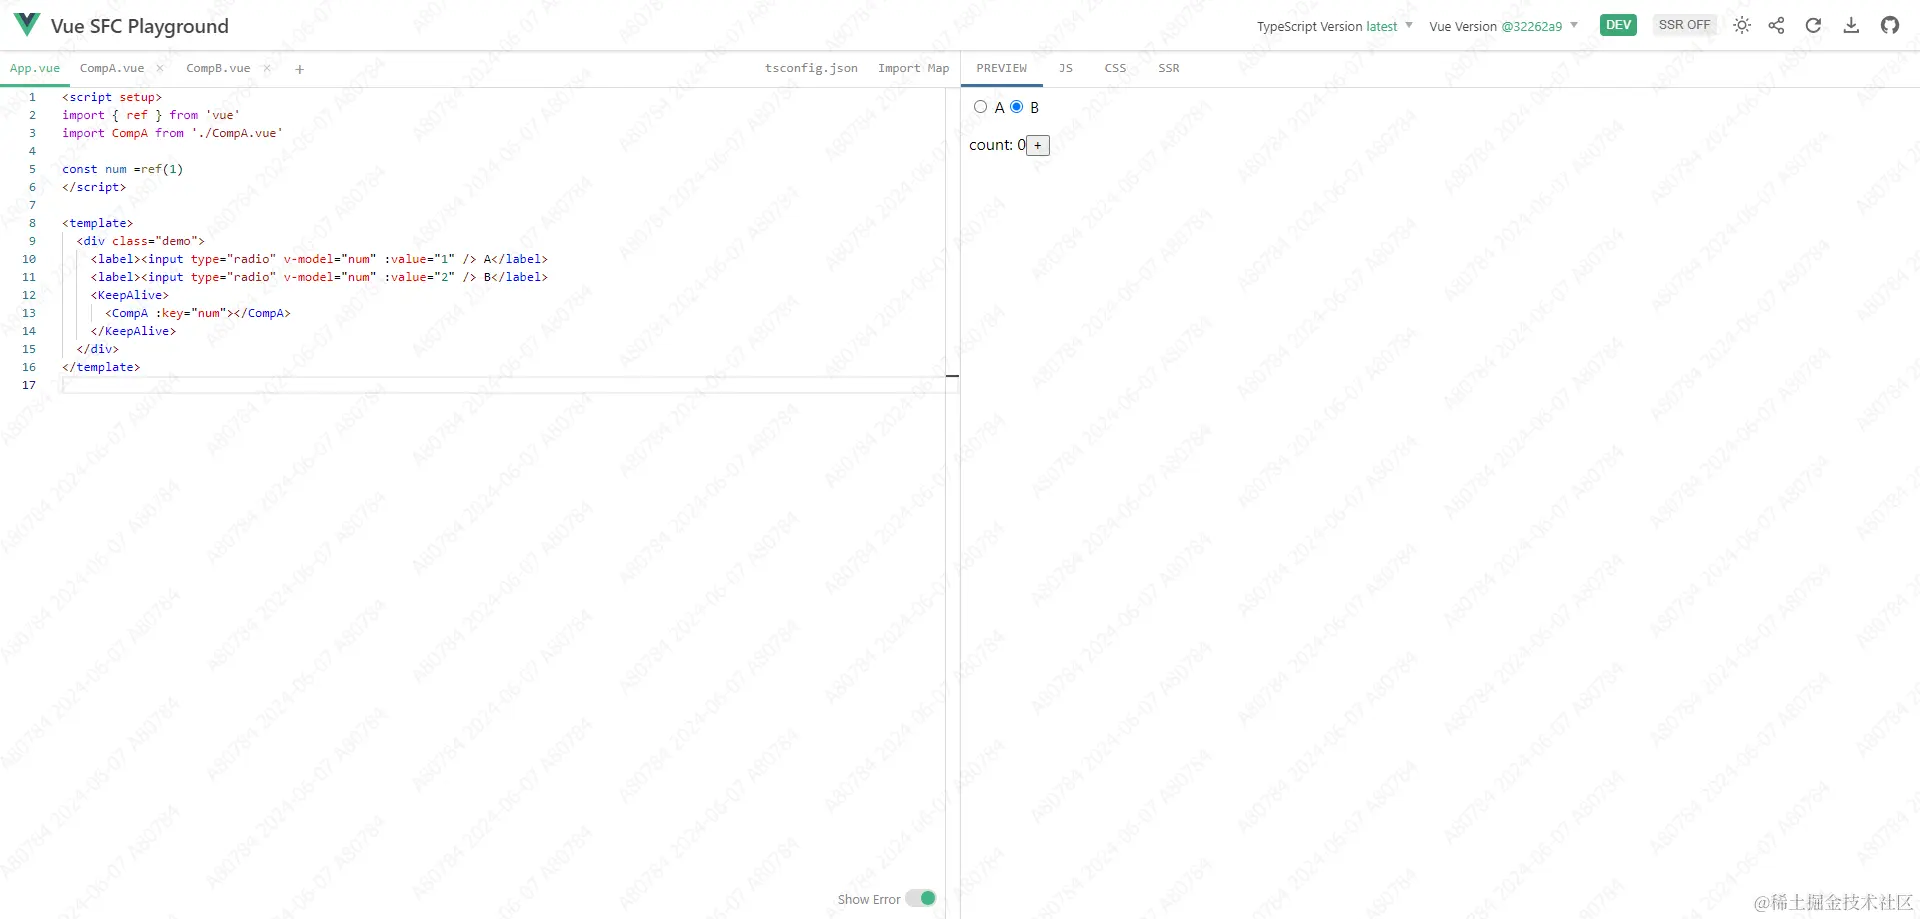Viewport: 1920px width, 919px height.
Task: Click line 13 CompA :key code
Action: pos(198,313)
